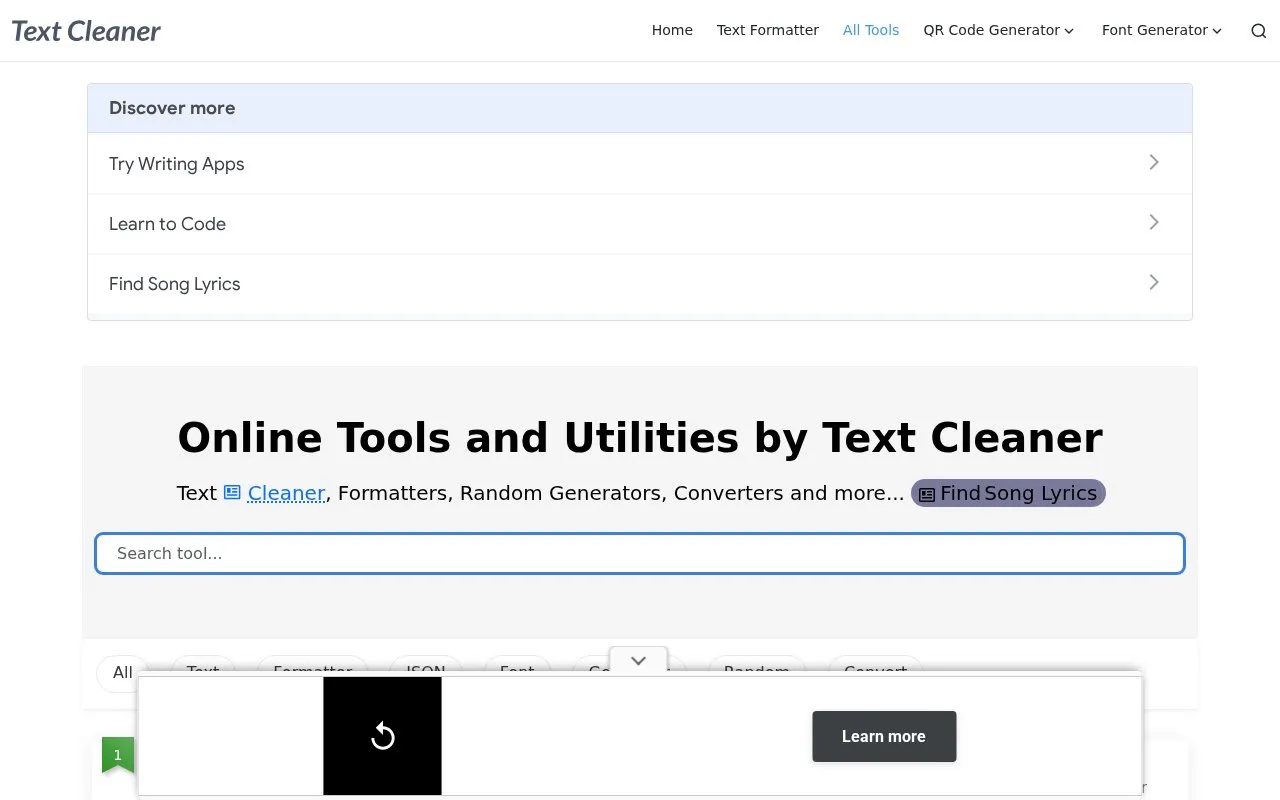Viewport: 1280px width, 800px height.
Task: Click the Learn more ad button
Action: click(884, 736)
